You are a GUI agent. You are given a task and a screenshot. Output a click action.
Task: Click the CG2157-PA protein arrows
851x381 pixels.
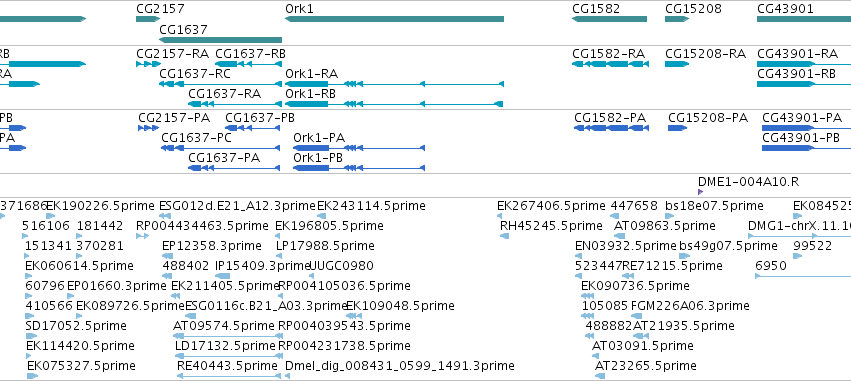(148, 128)
